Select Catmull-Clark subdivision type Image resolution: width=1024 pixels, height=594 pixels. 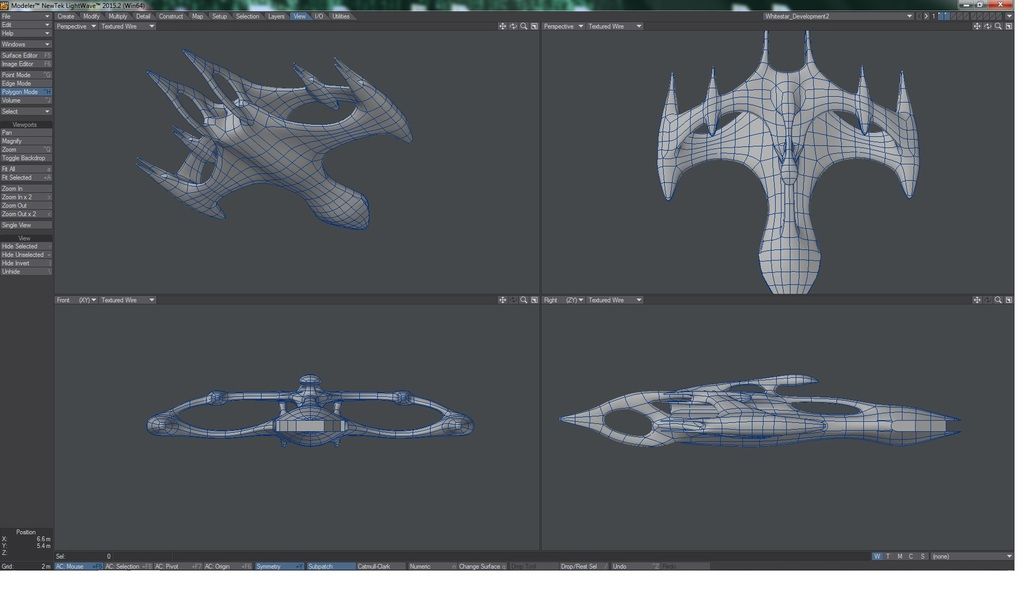pos(381,567)
